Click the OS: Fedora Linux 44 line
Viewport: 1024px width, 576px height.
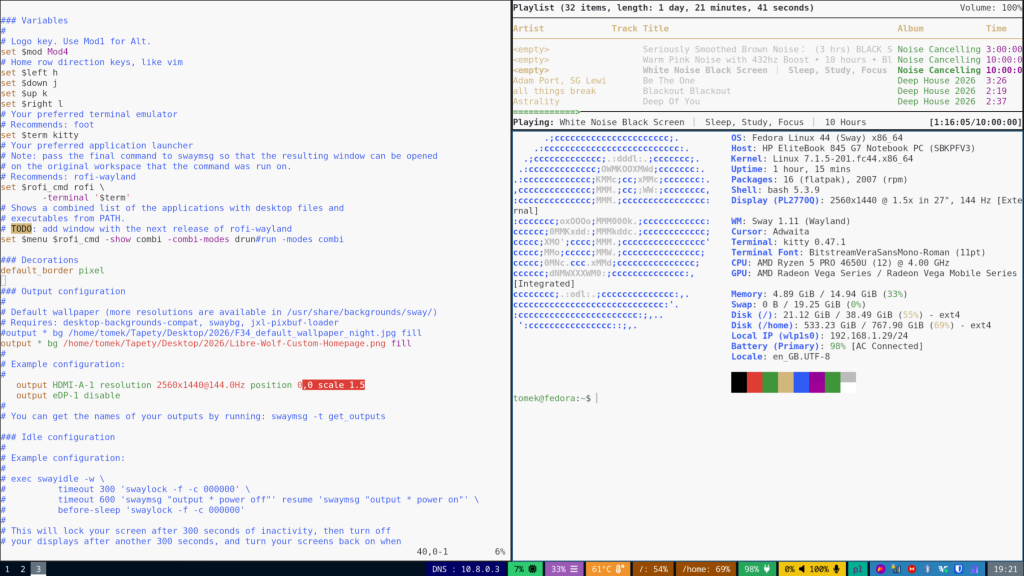coord(817,138)
